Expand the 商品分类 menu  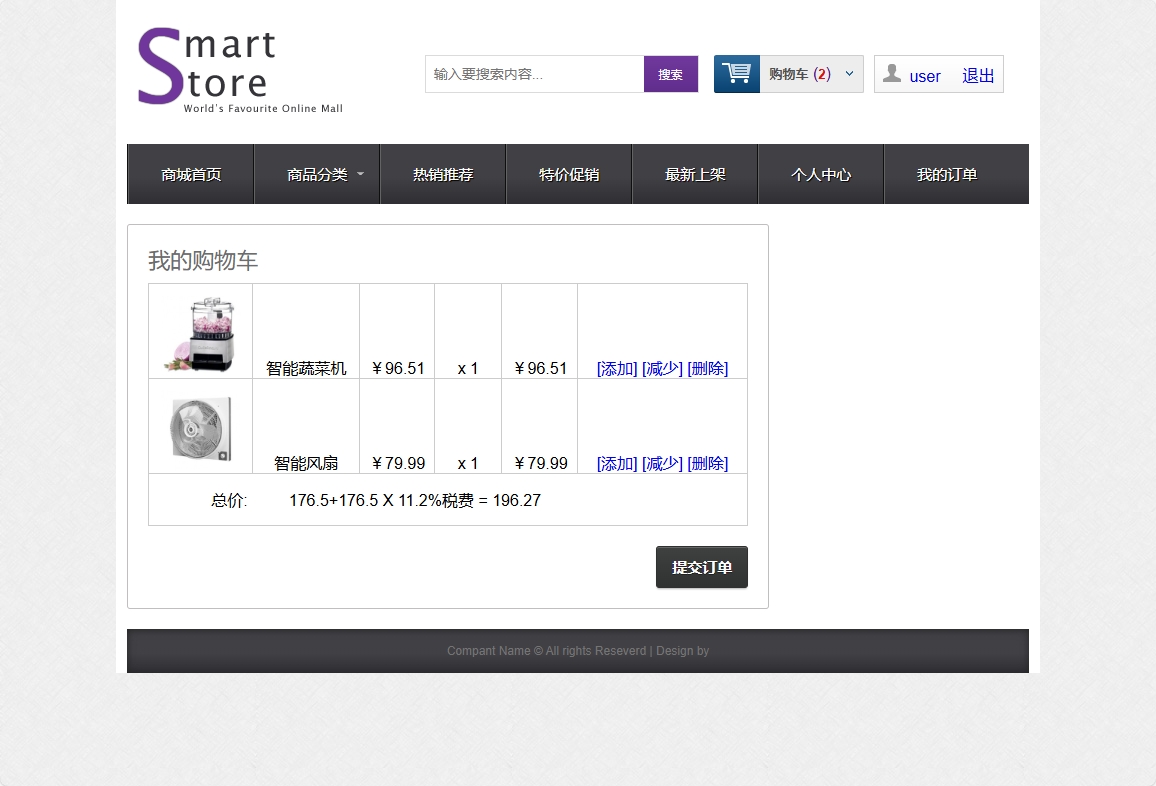point(317,175)
